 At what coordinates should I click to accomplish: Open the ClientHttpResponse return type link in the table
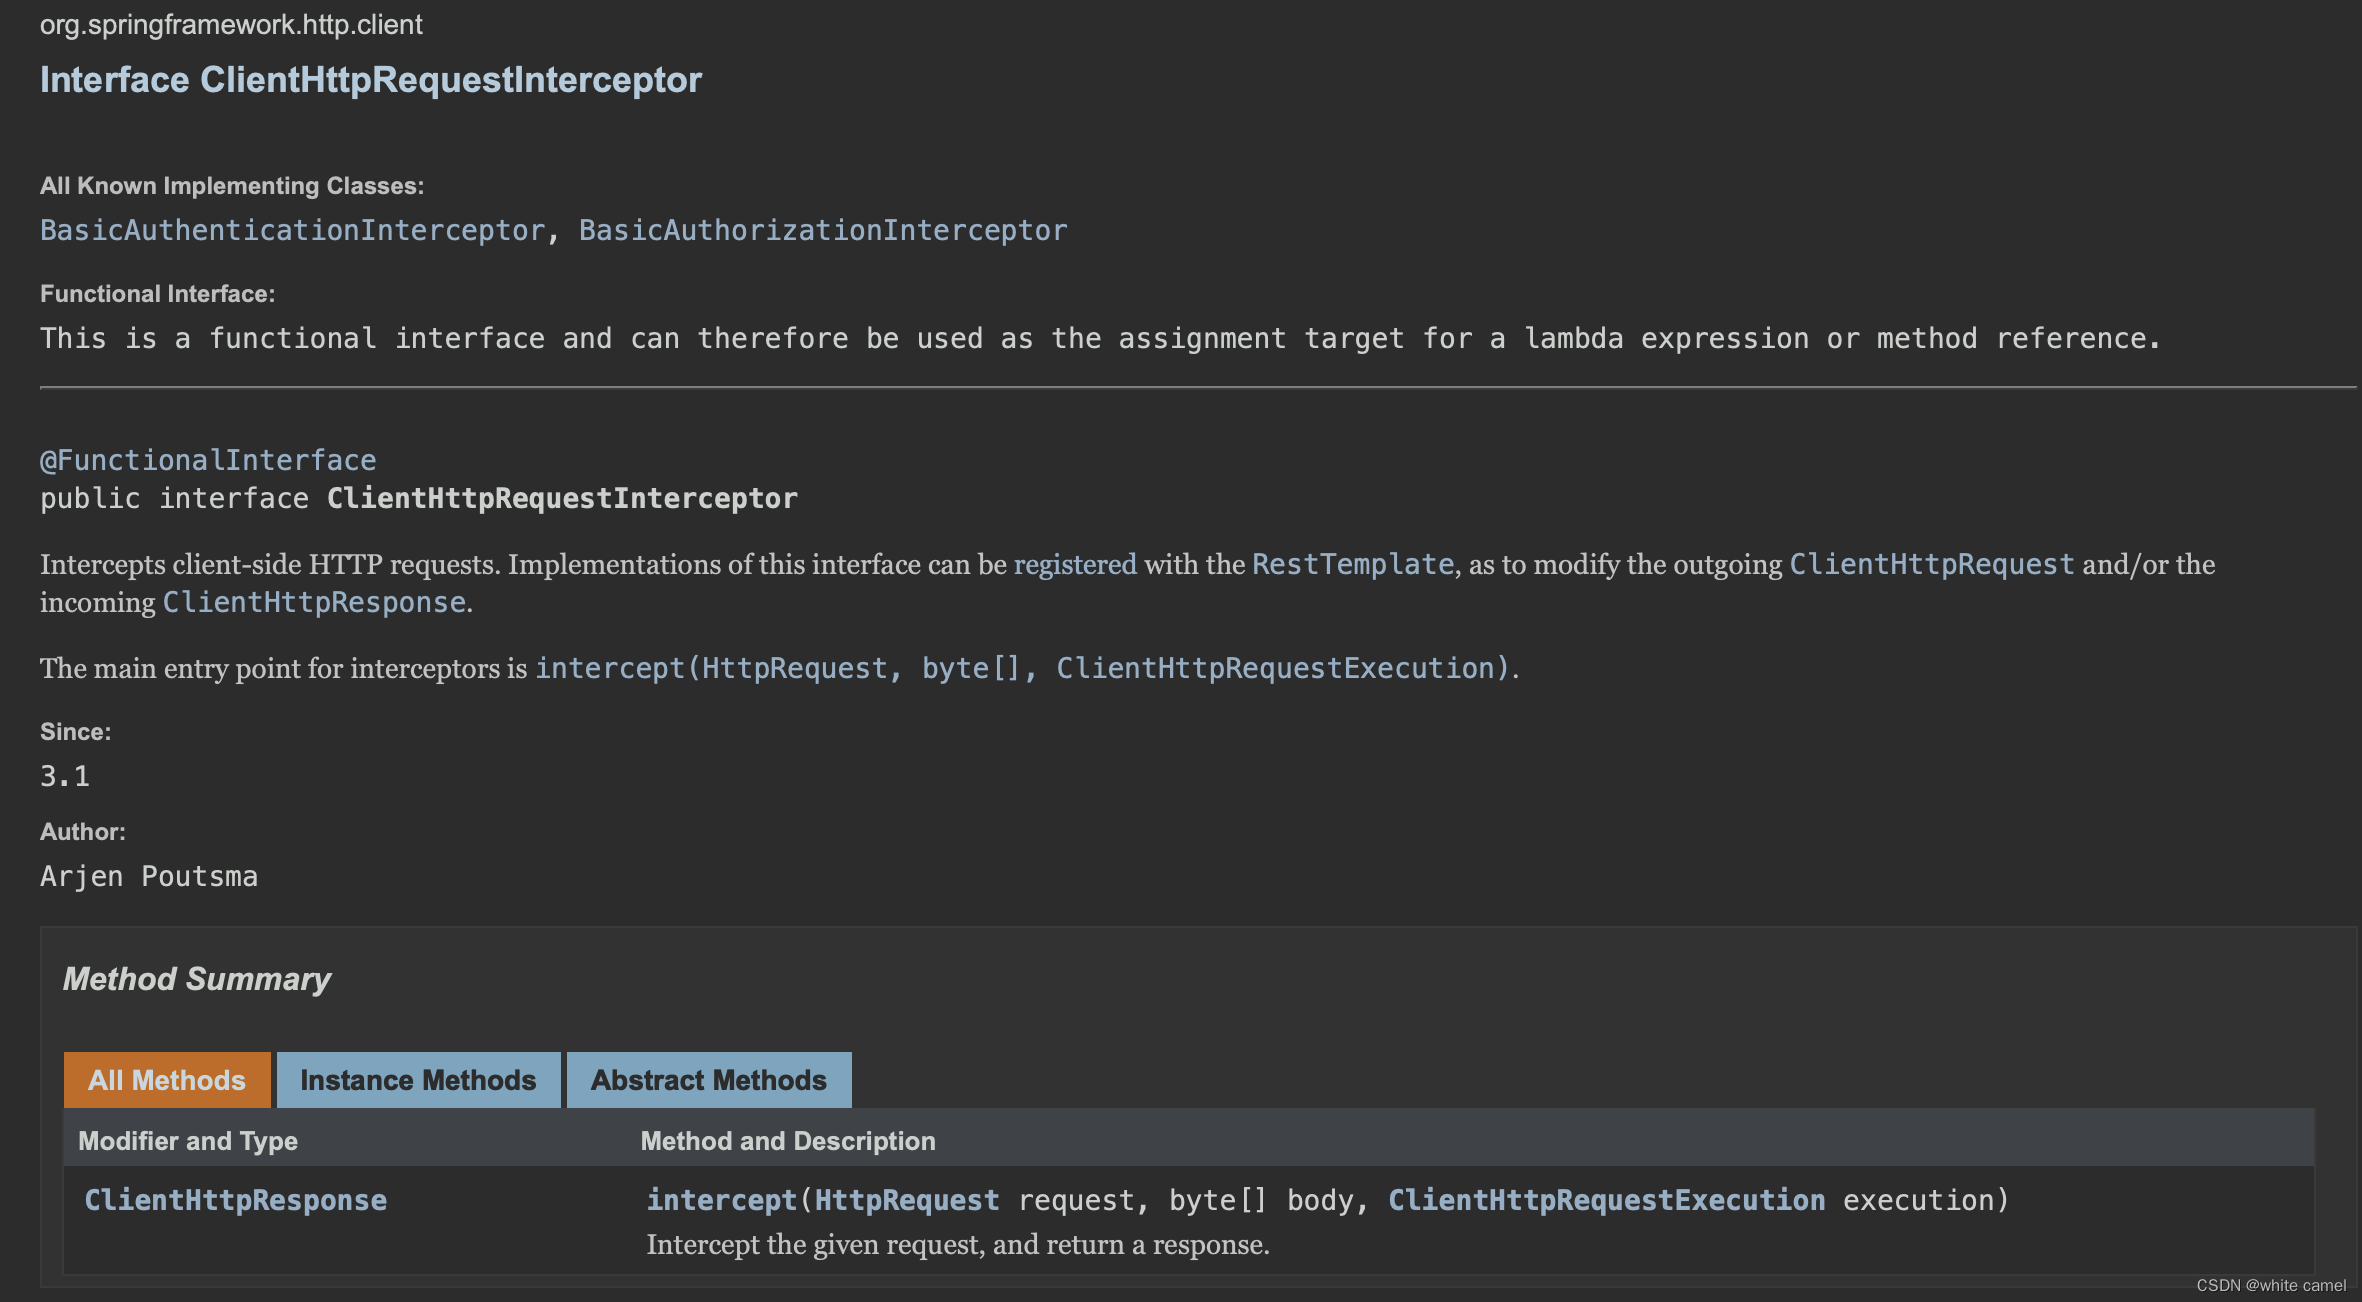(x=235, y=1200)
